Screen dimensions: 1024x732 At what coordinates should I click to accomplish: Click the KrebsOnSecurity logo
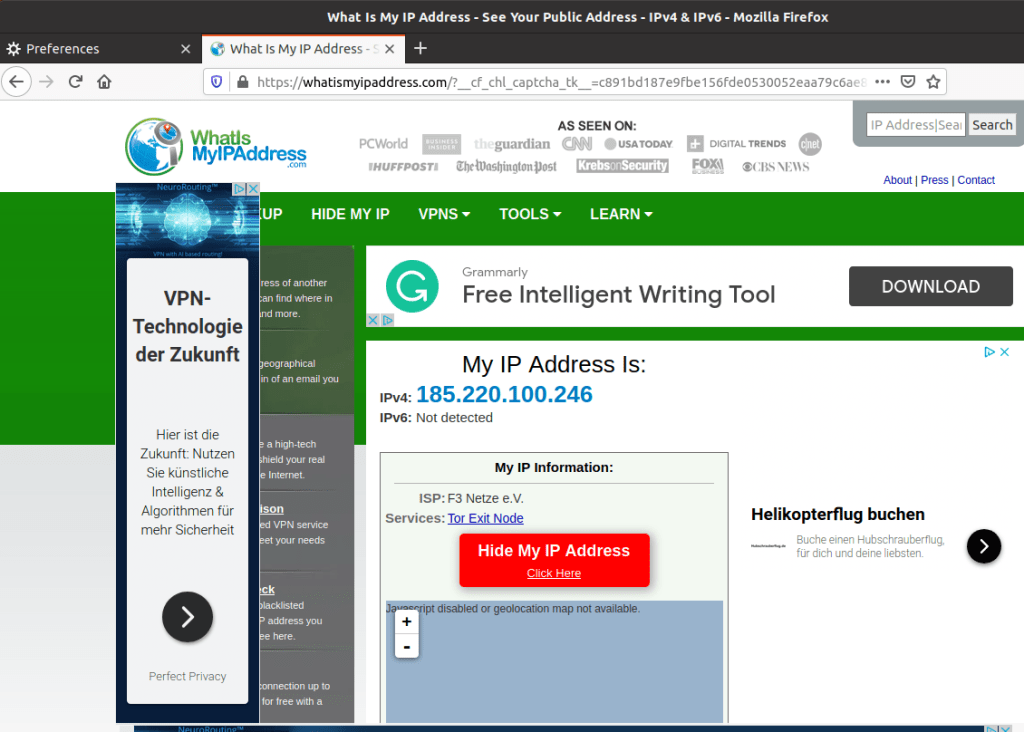(622, 166)
